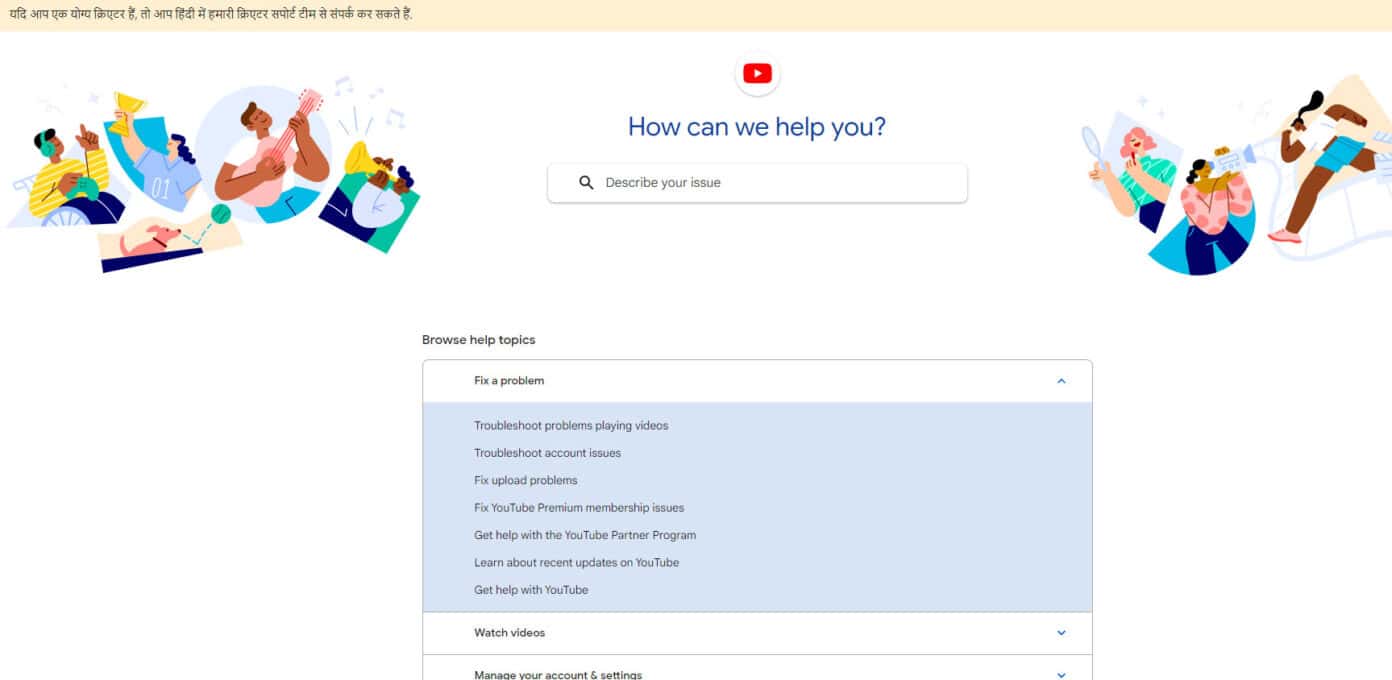The image size is (1392, 680).
Task: Get help with the YouTube Partner Program
Action: (x=584, y=535)
